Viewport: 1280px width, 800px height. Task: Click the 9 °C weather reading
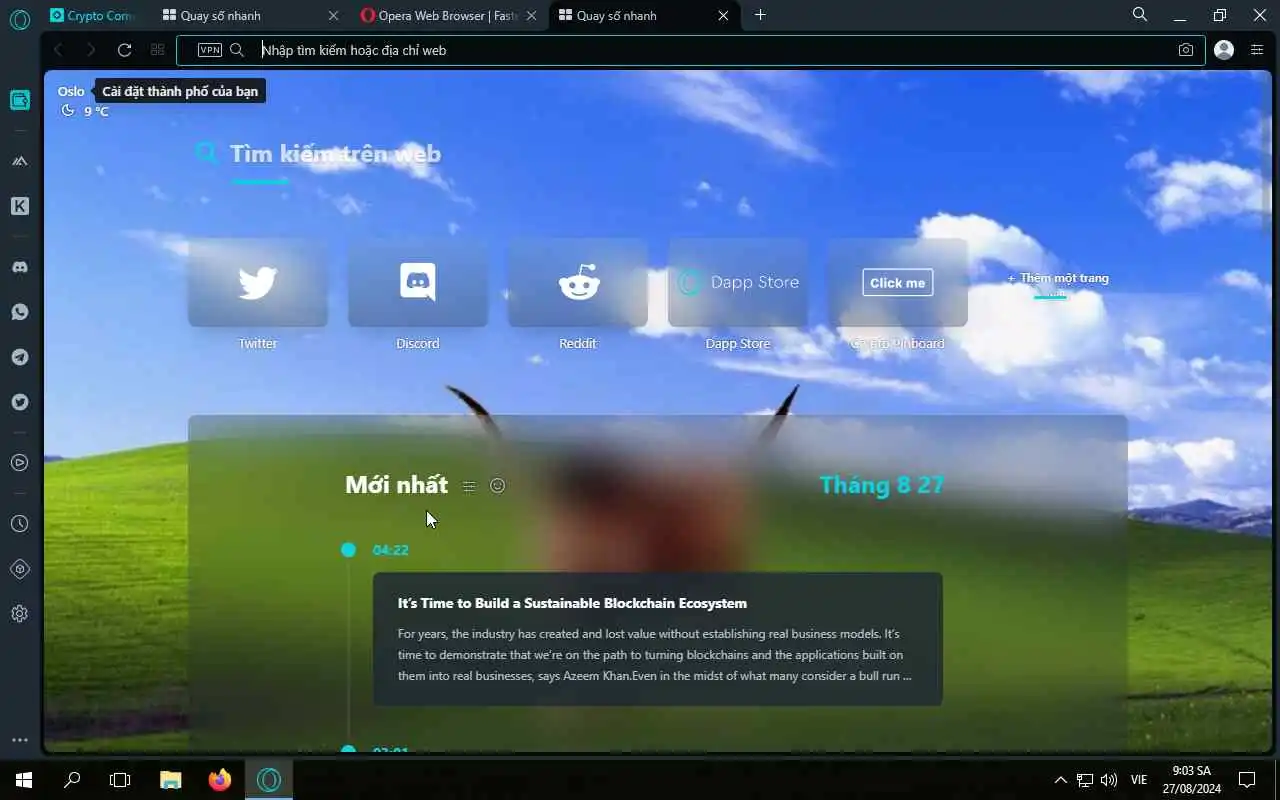click(96, 111)
